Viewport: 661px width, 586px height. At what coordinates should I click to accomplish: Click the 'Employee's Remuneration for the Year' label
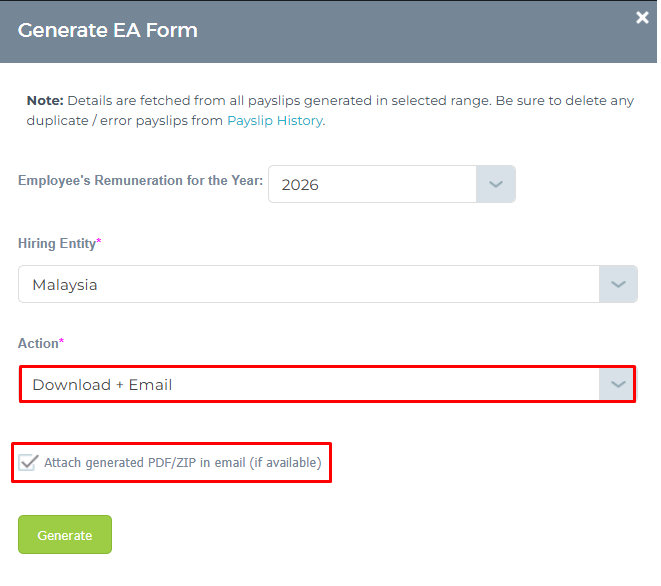point(140,180)
